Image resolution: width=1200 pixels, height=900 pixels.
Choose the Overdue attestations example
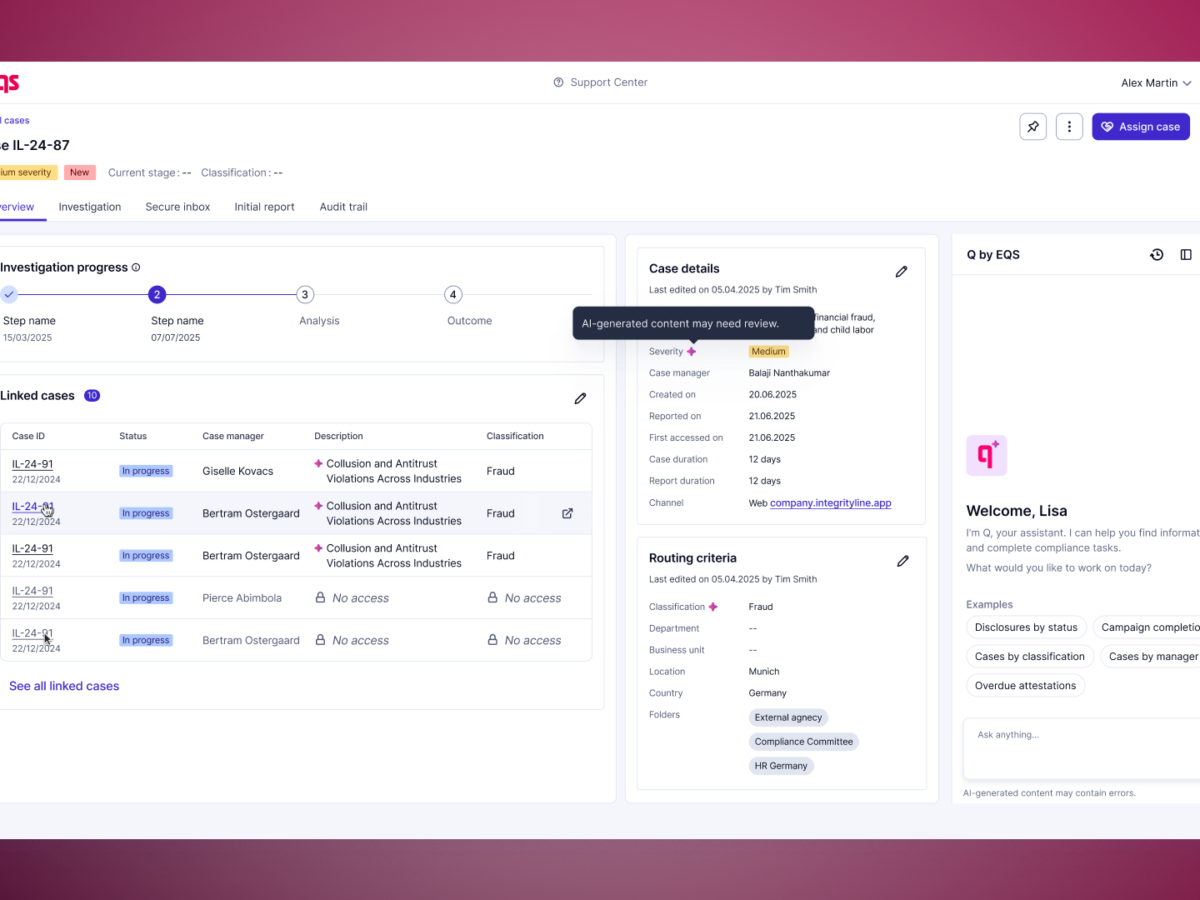coord(1025,686)
